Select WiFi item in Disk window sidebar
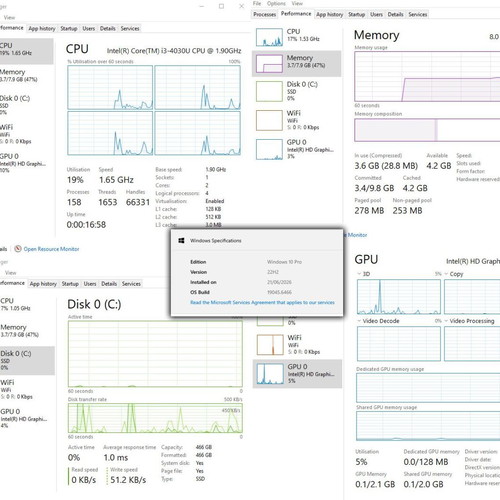 [x=27, y=389]
